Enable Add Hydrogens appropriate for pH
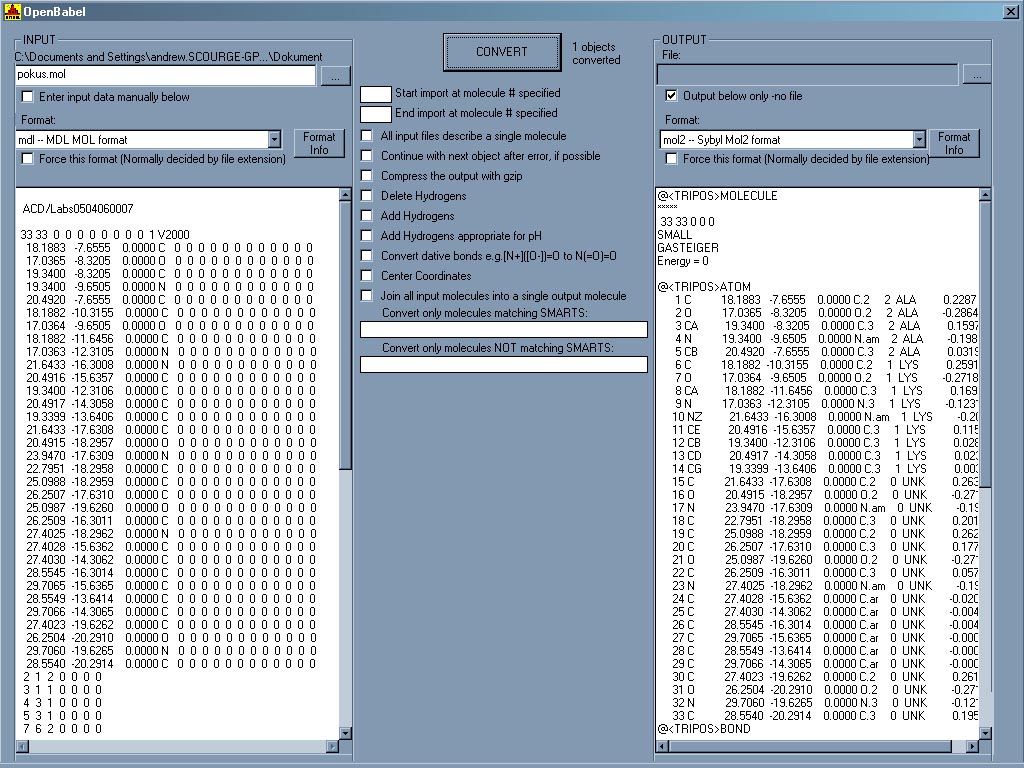The image size is (1024, 768). 367,236
